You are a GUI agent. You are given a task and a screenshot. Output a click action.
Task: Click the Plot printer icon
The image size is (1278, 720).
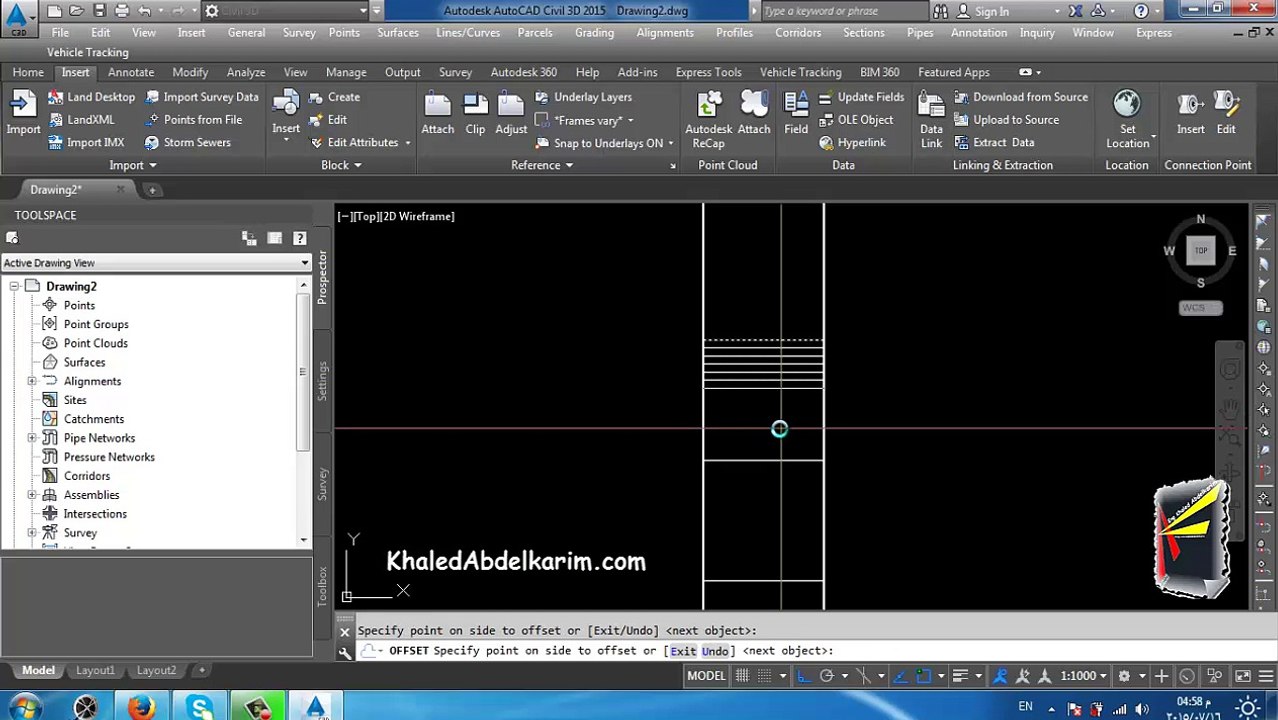coord(122,11)
